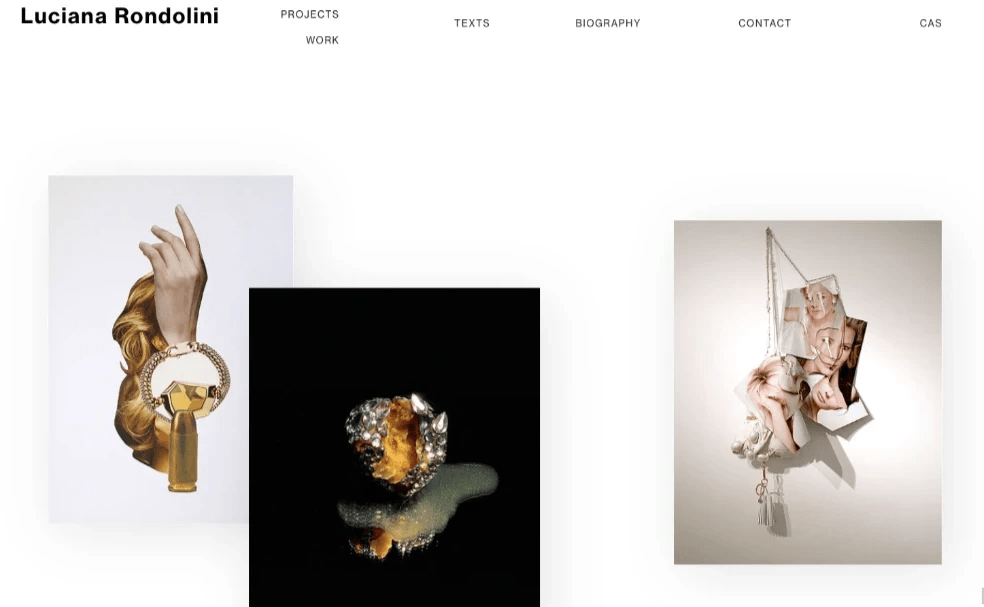Viewport: 984px width, 607px height.
Task: Click the crystal-studded ring object
Action: pos(397,441)
